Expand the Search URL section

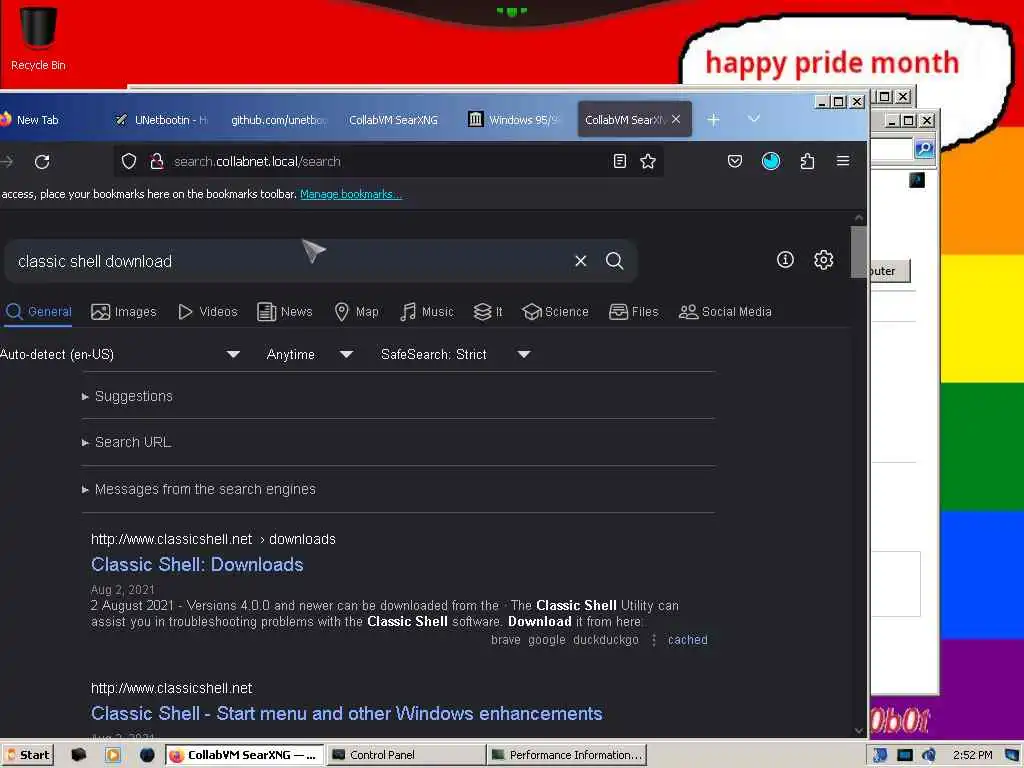coord(127,442)
